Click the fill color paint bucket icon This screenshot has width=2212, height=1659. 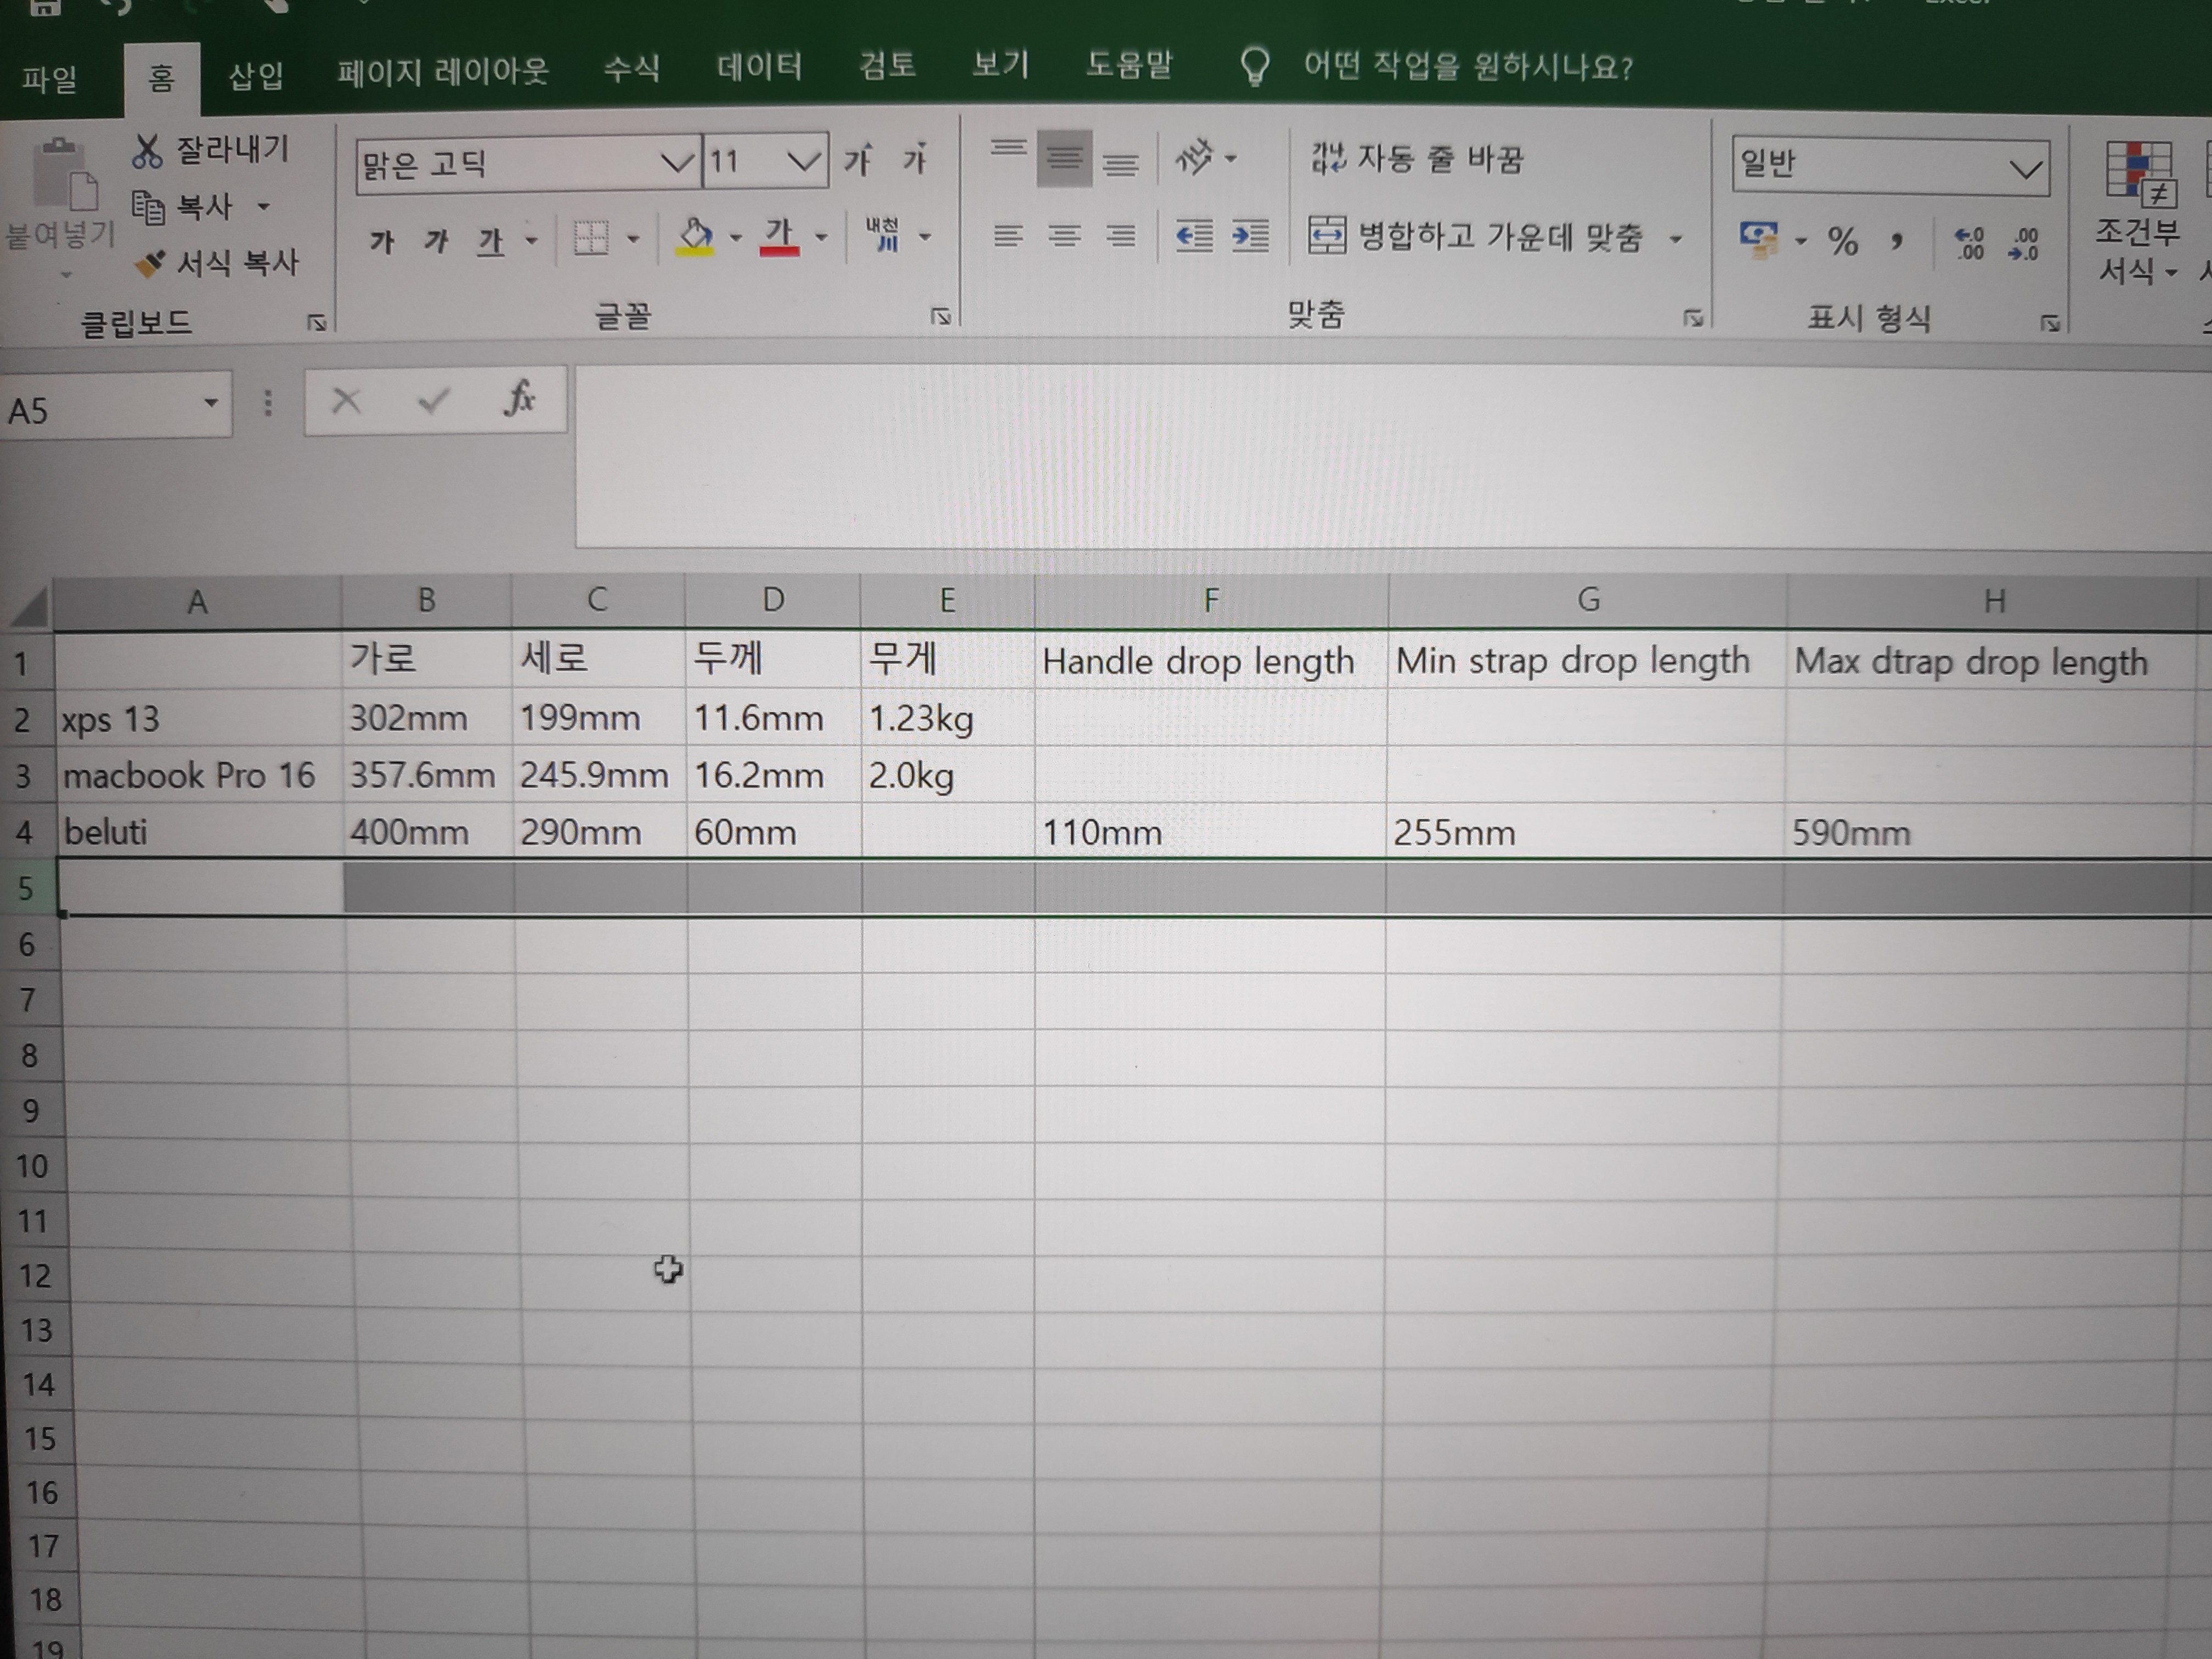(x=695, y=237)
